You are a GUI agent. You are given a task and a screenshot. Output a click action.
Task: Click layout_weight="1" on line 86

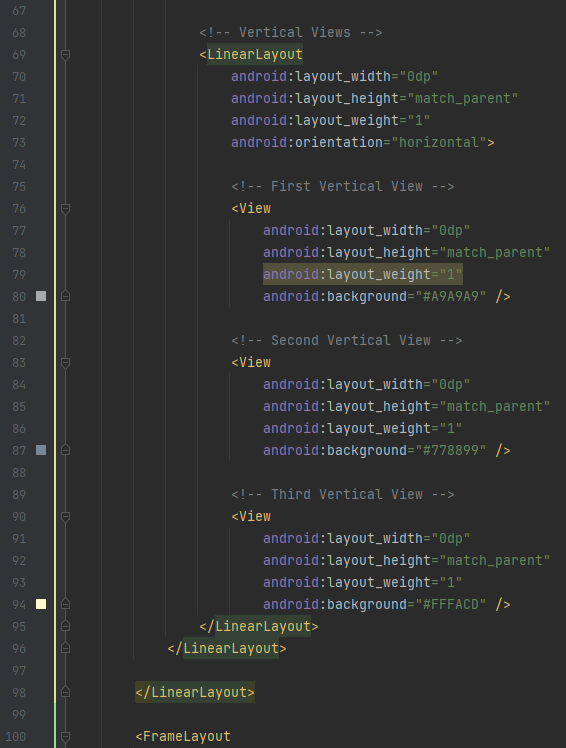(x=363, y=428)
